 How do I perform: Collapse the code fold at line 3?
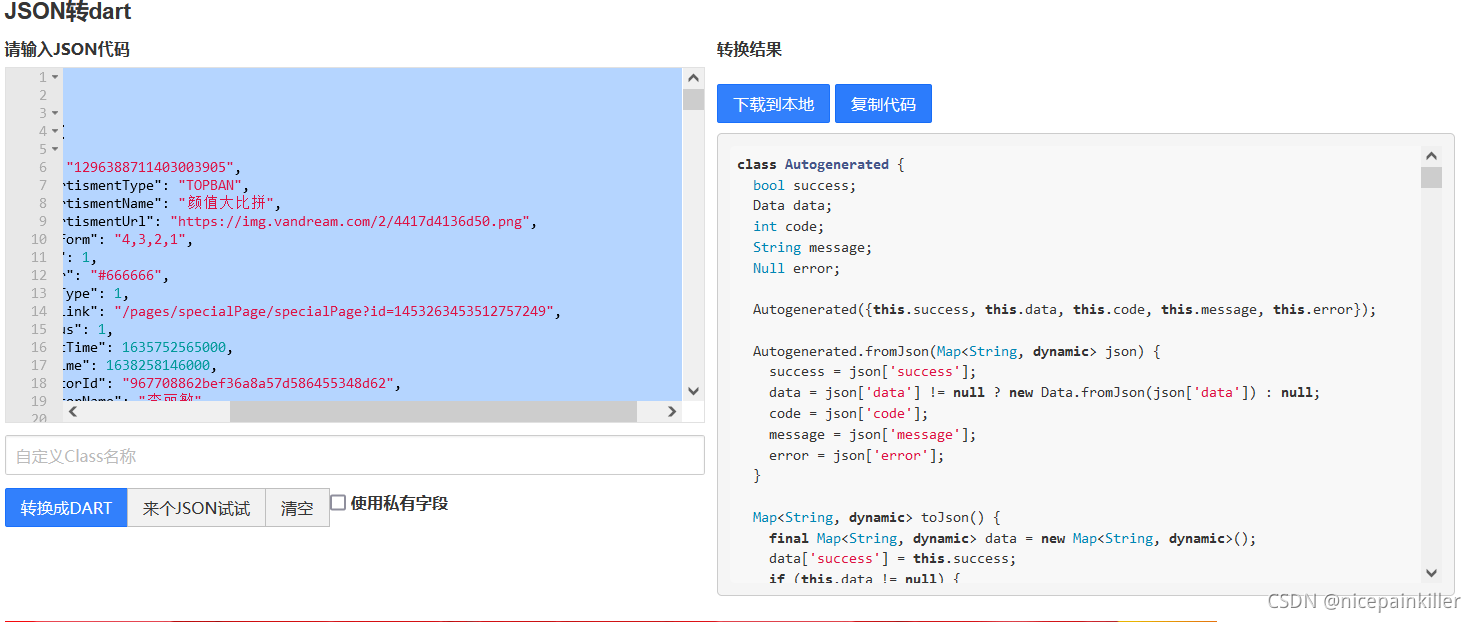[x=52, y=112]
